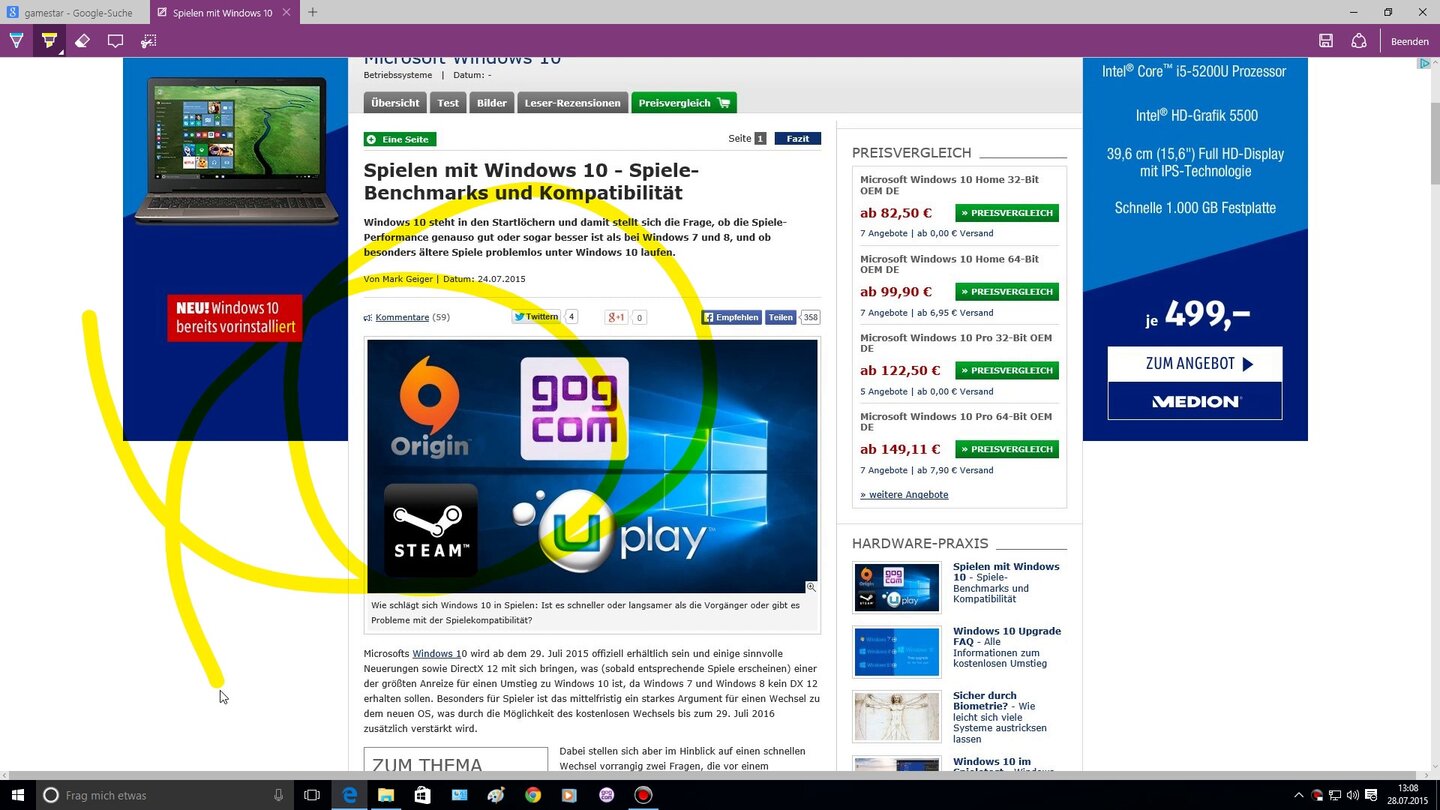Jump to Fazit page
This screenshot has height=810, width=1440.
pos(797,139)
